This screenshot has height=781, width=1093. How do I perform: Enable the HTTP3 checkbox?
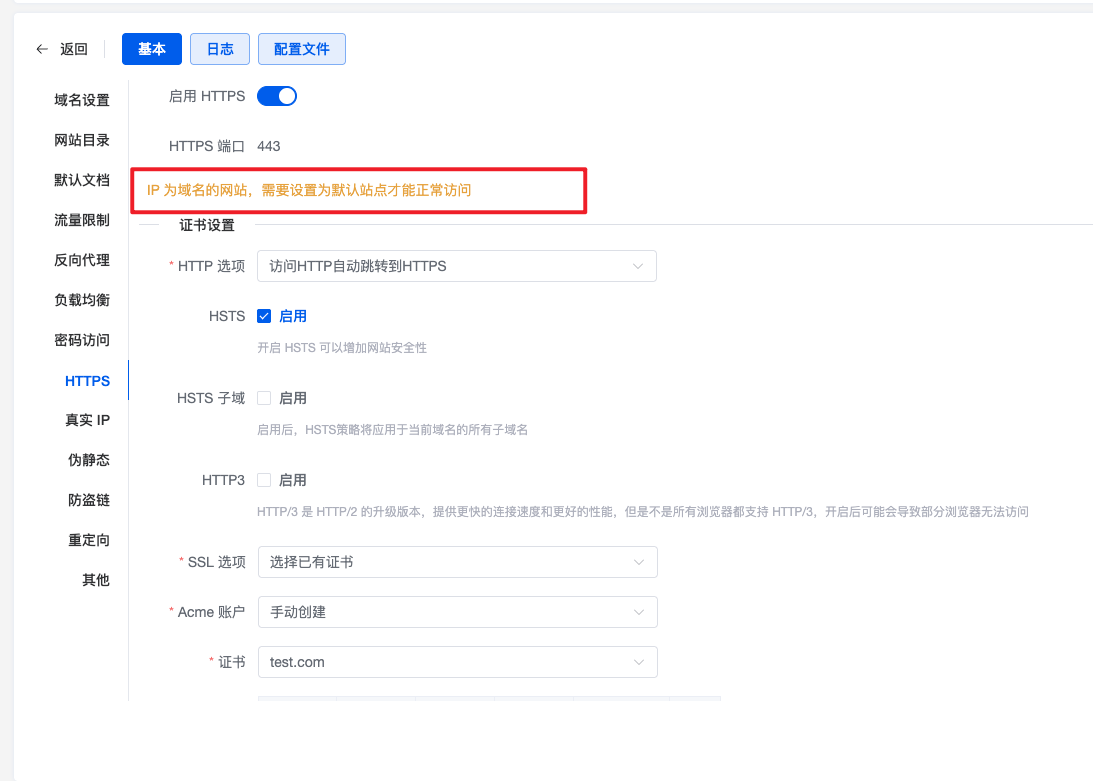click(x=263, y=480)
